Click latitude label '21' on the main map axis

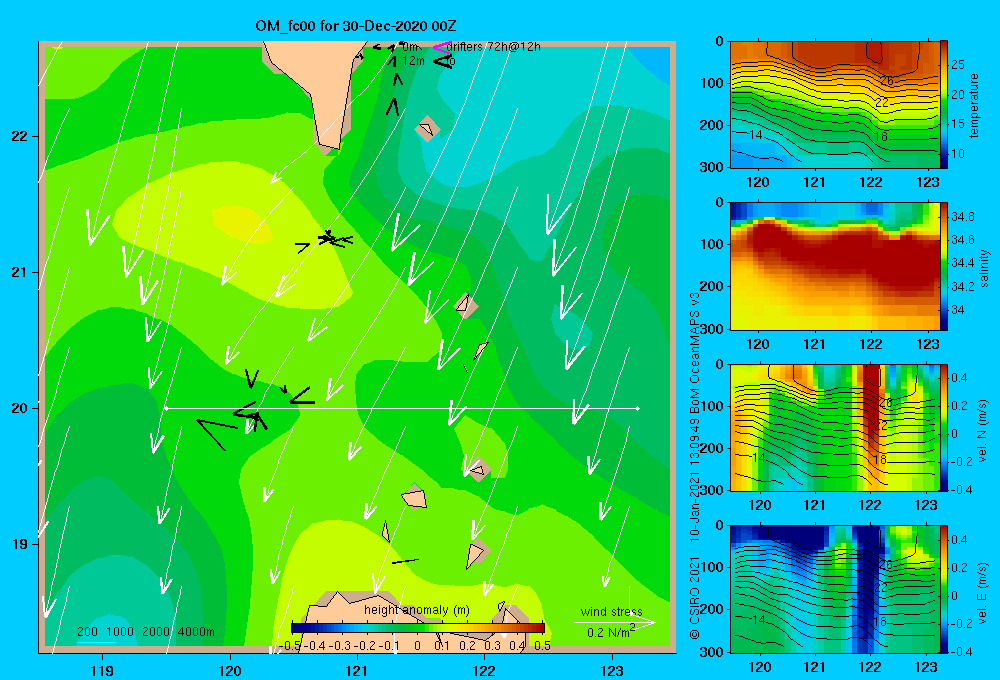point(20,272)
